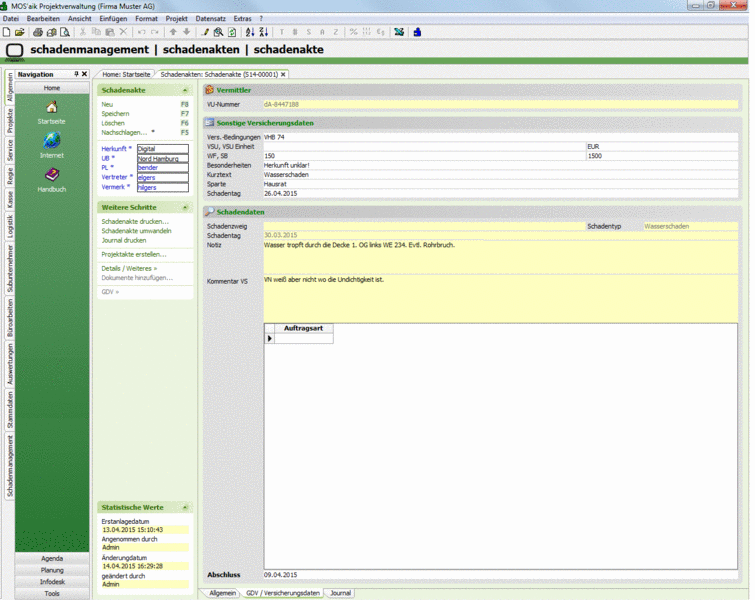Click Speichern action link
Image resolution: width=755 pixels, height=600 pixels.
click(x=115, y=114)
